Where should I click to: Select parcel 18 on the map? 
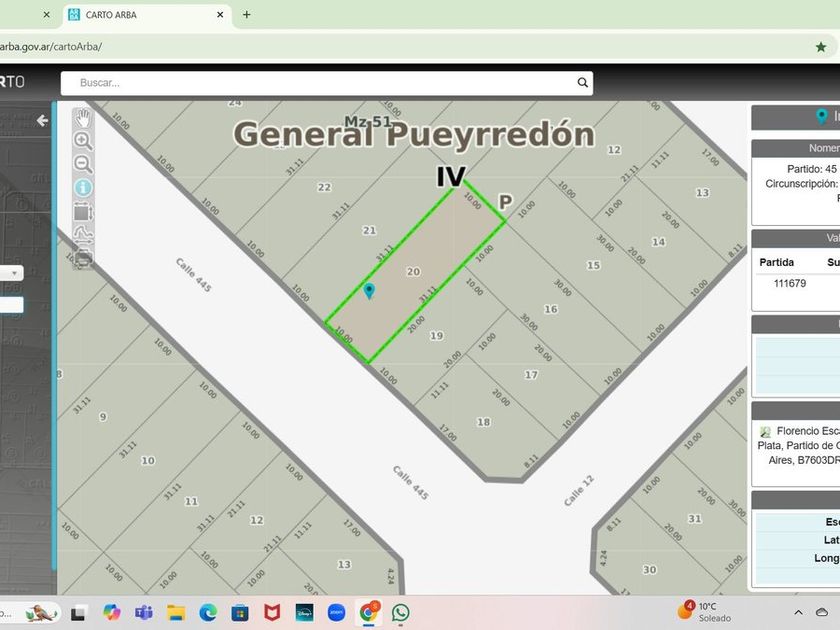pyautogui.click(x=483, y=422)
